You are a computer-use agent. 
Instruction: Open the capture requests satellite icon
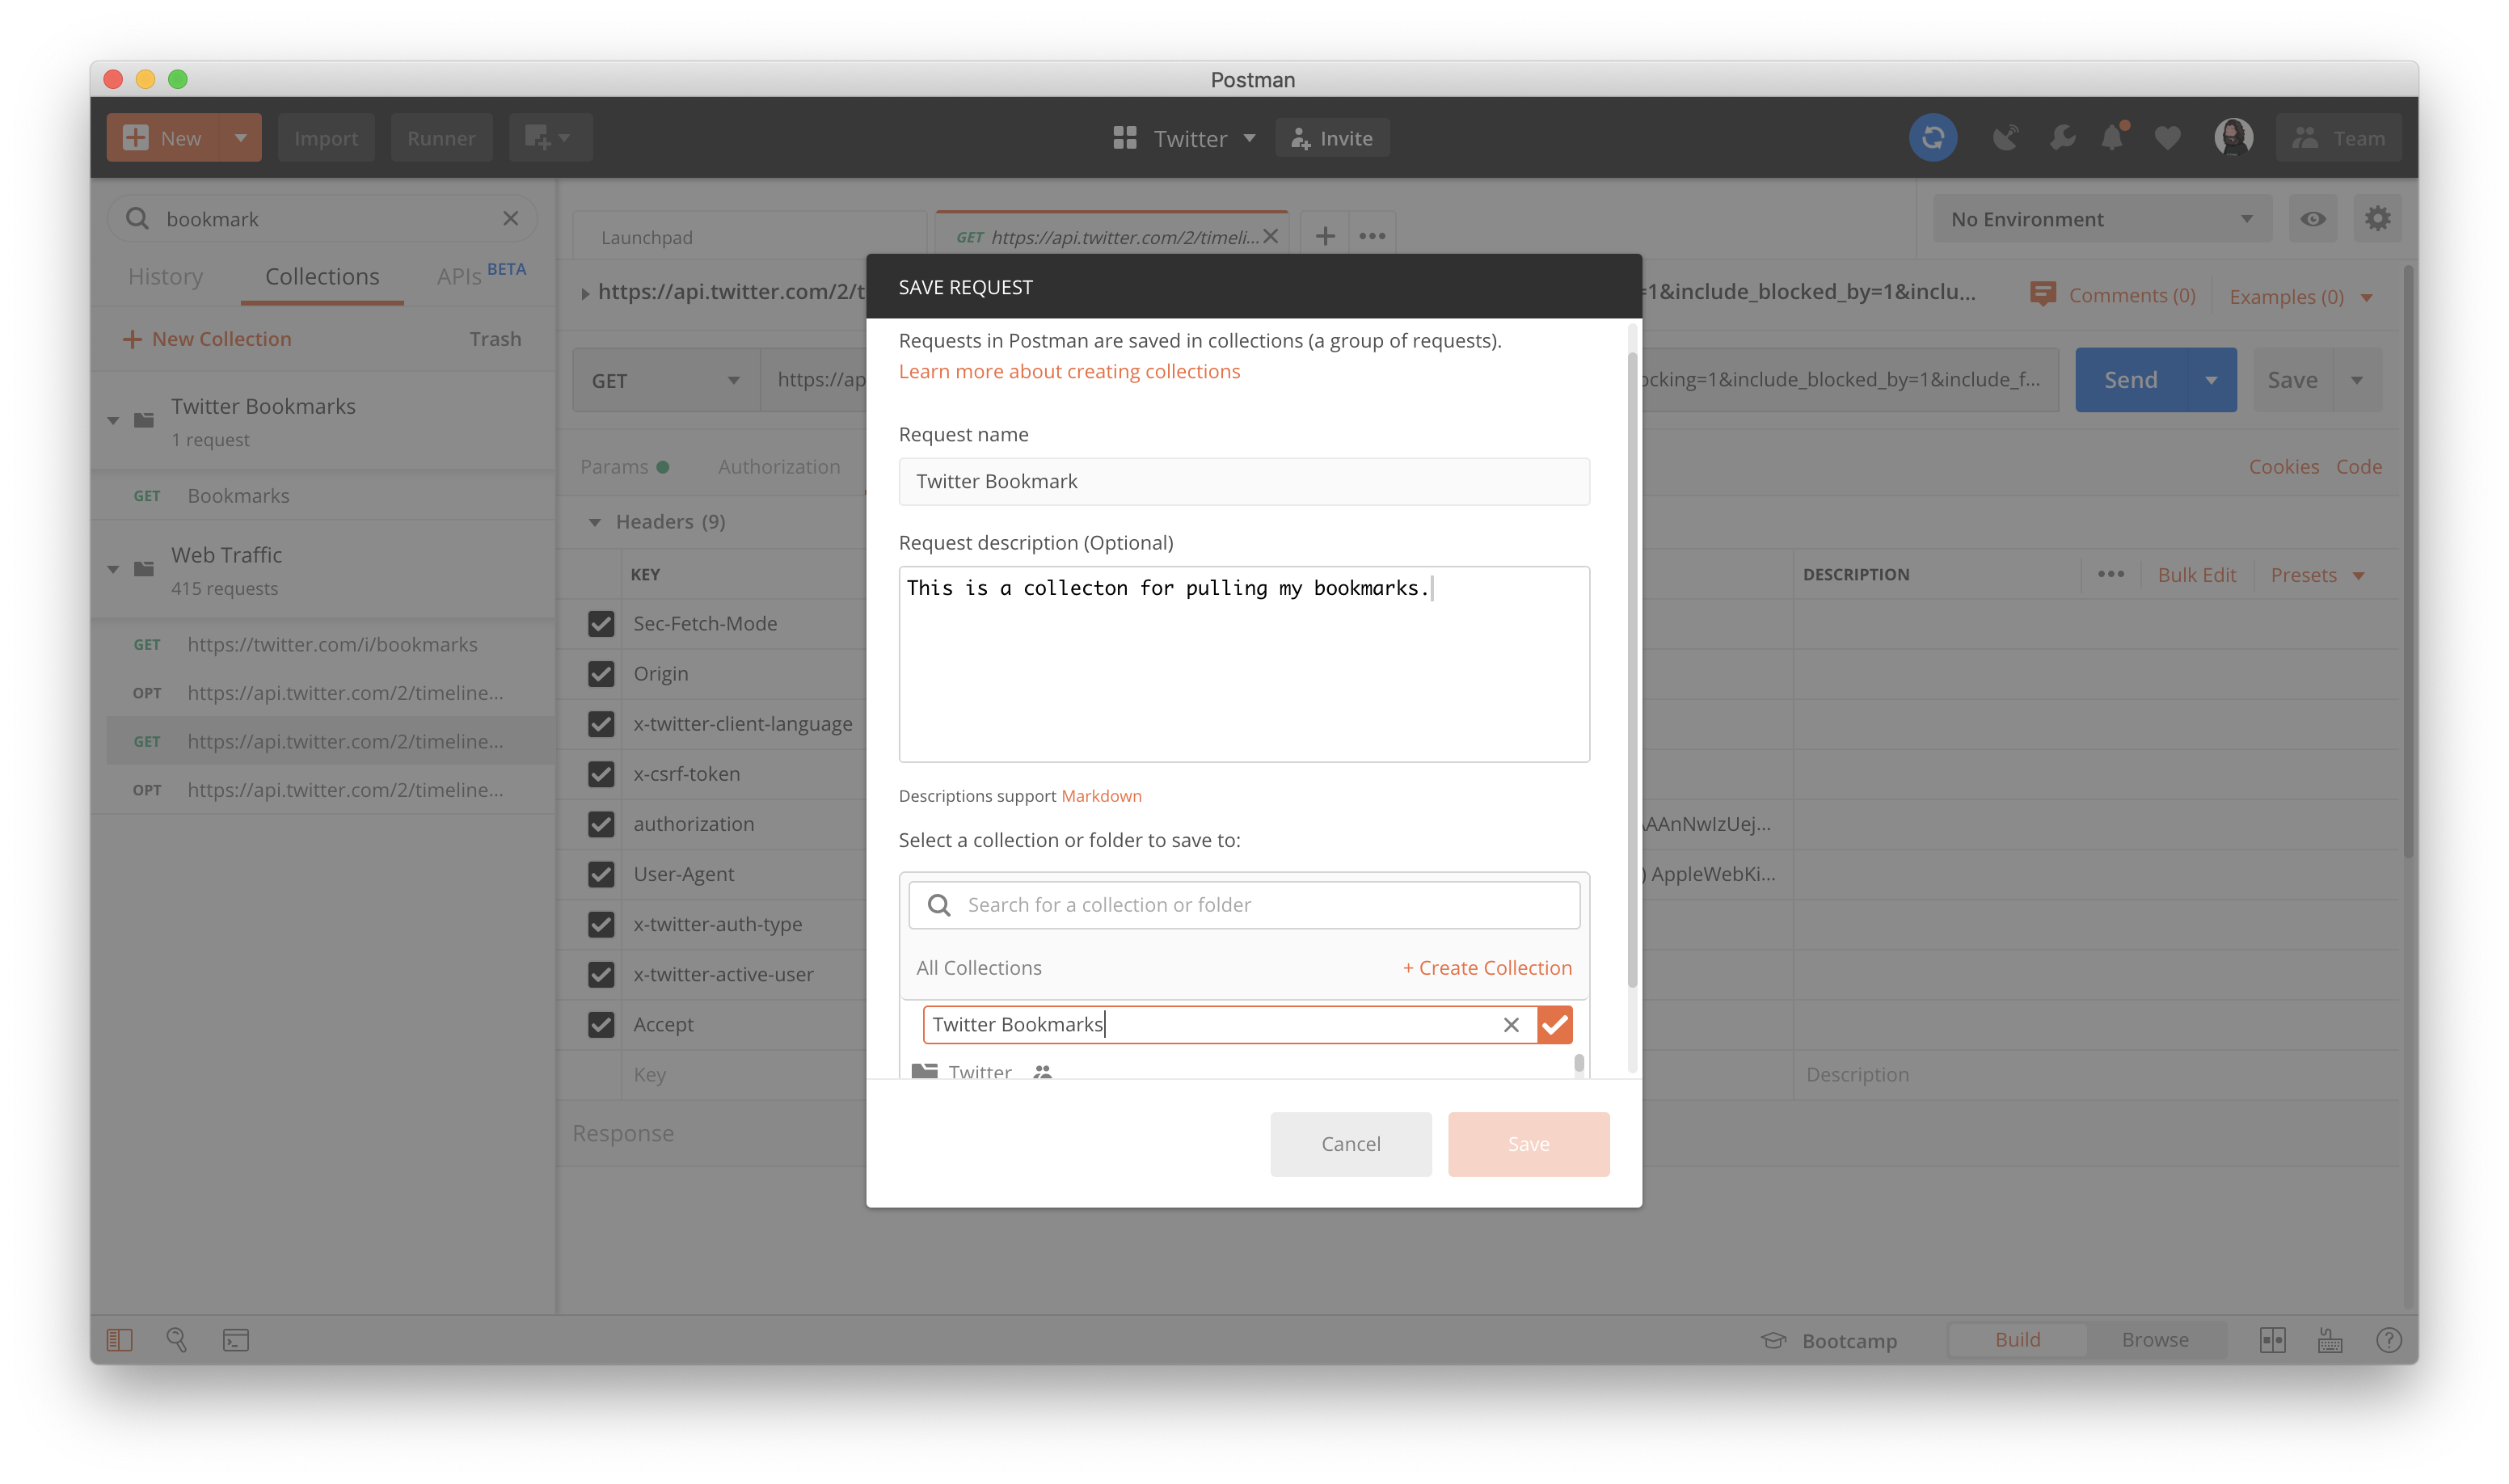pos(2005,138)
